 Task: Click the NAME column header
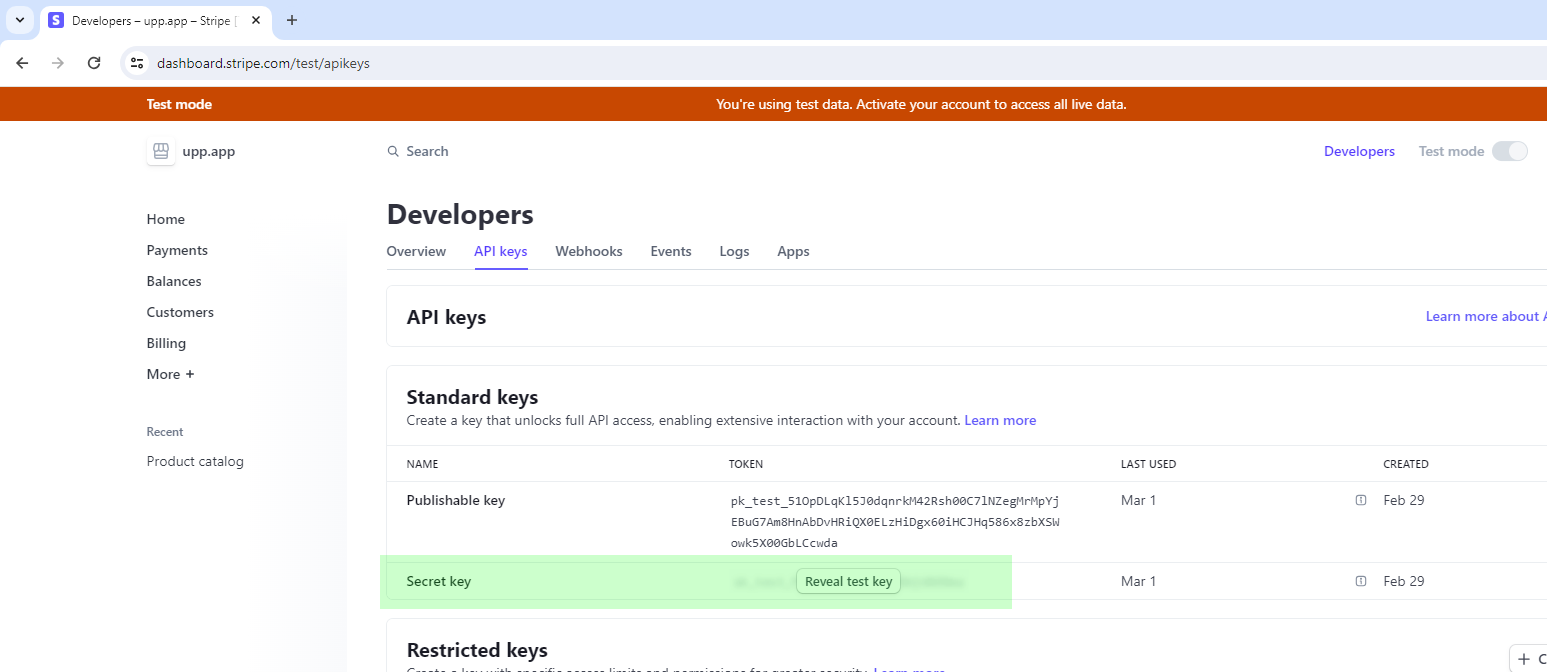pyautogui.click(x=422, y=464)
